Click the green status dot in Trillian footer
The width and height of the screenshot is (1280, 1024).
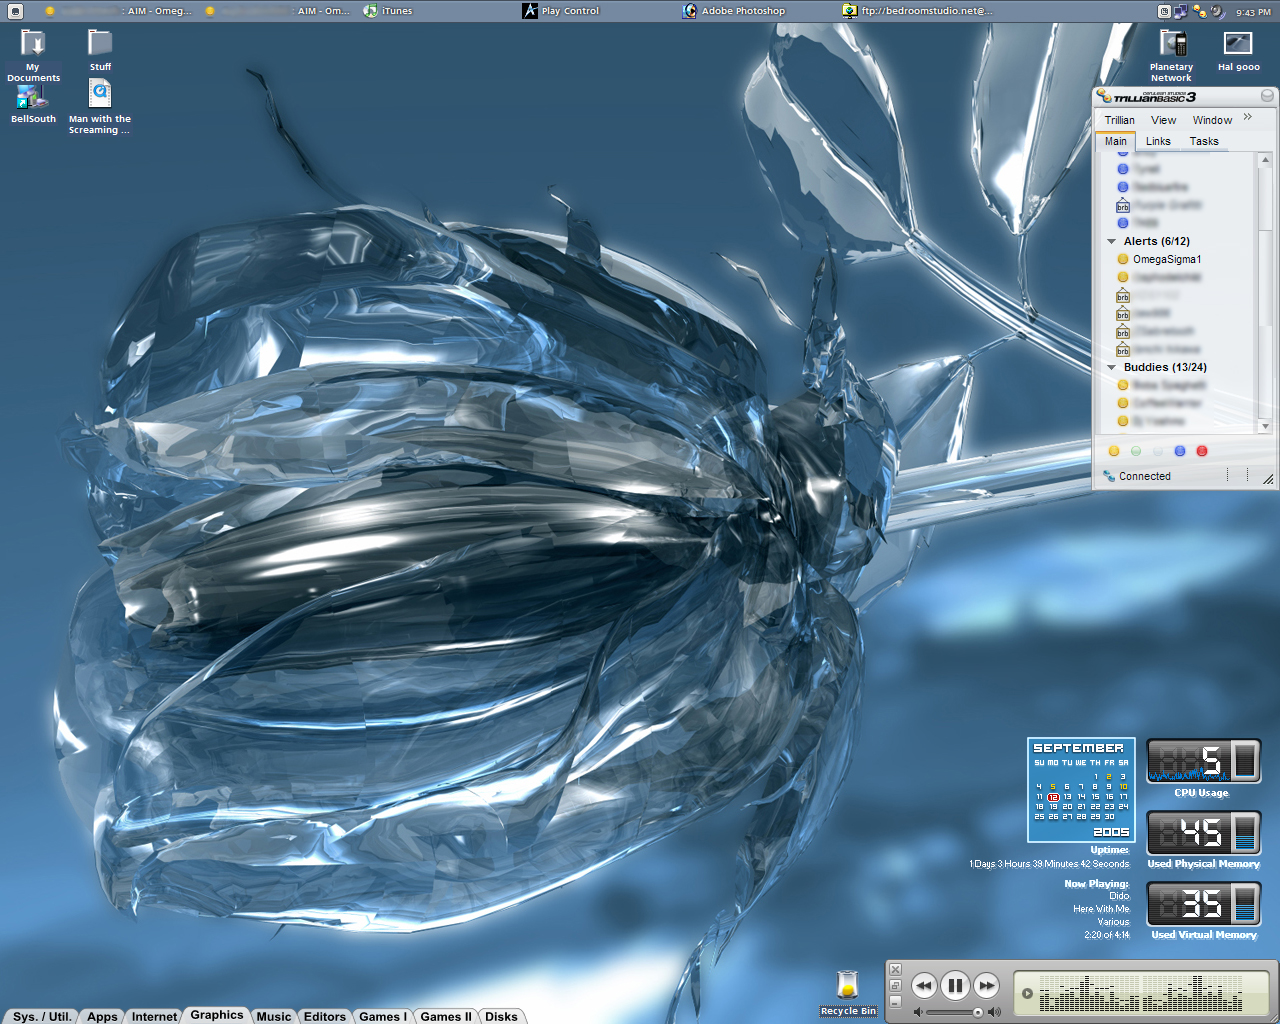coord(1136,451)
